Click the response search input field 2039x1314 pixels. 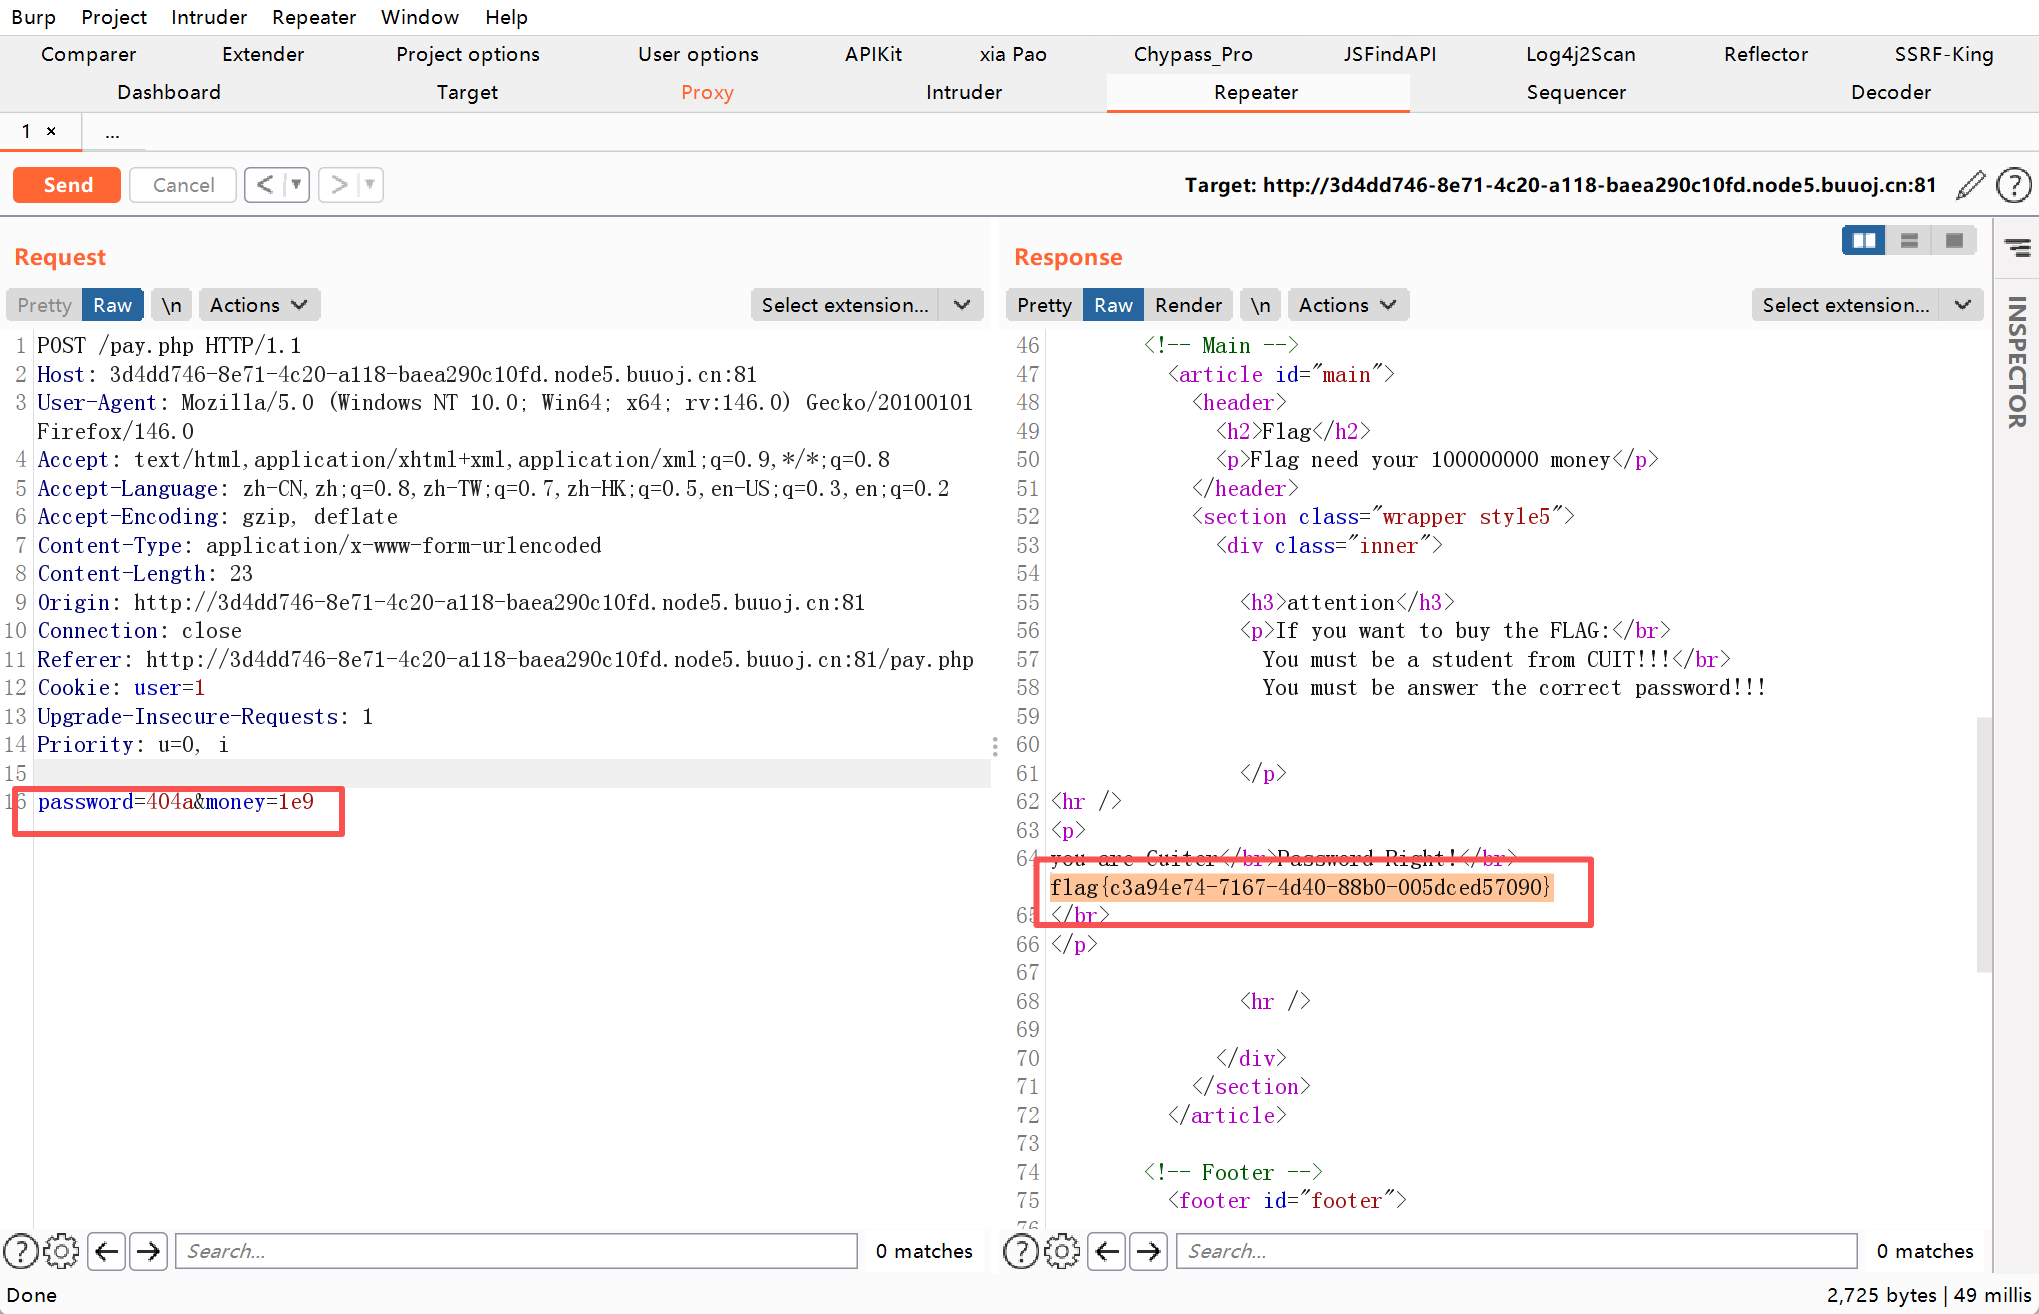1515,1251
